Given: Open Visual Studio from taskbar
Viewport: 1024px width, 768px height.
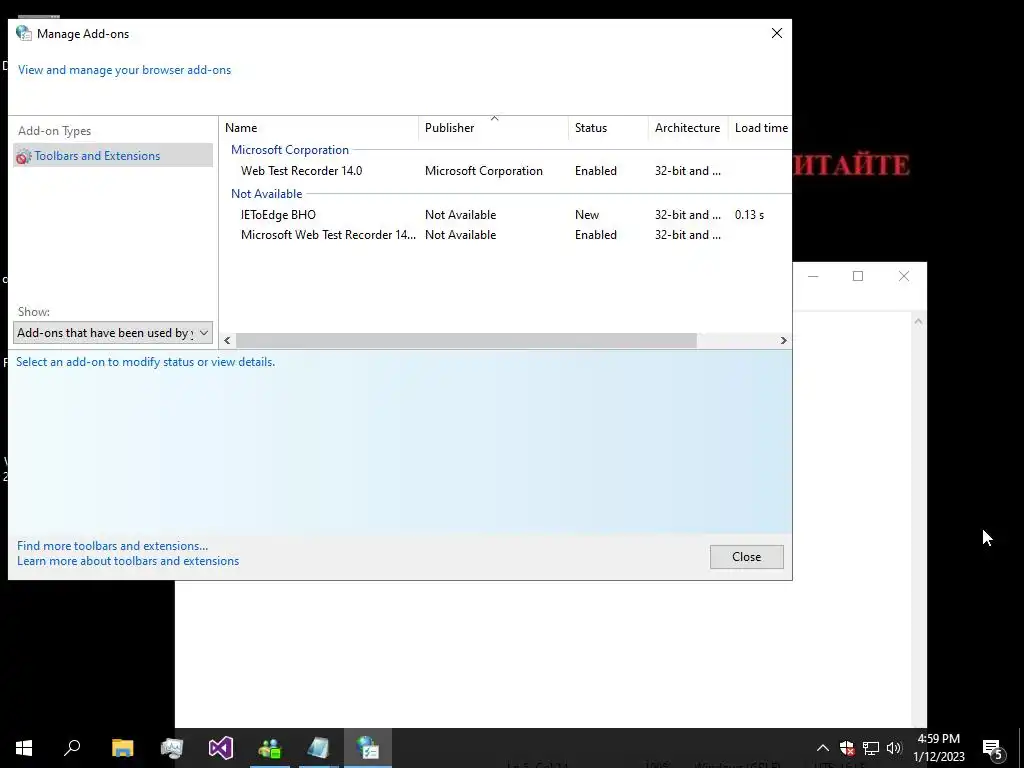Looking at the screenshot, I should point(221,748).
